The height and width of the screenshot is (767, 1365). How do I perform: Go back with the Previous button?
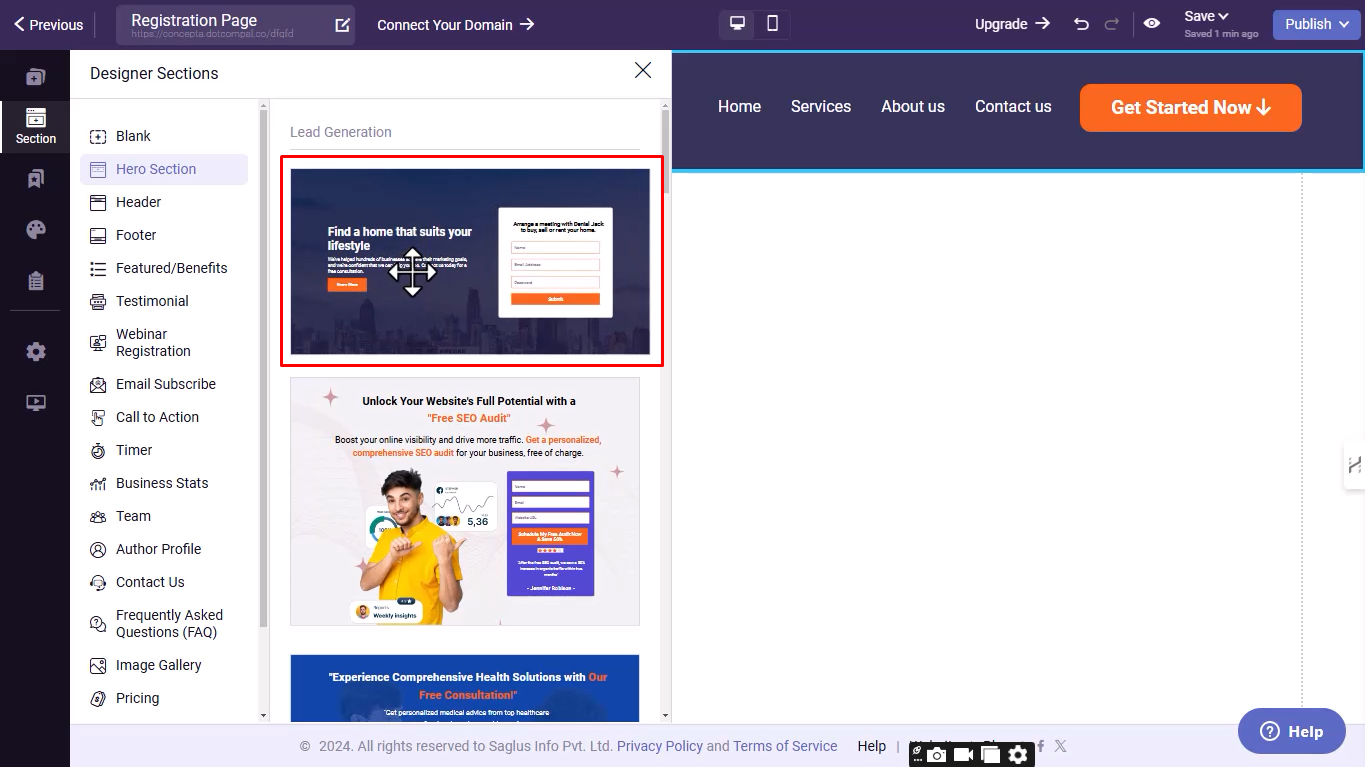click(48, 25)
